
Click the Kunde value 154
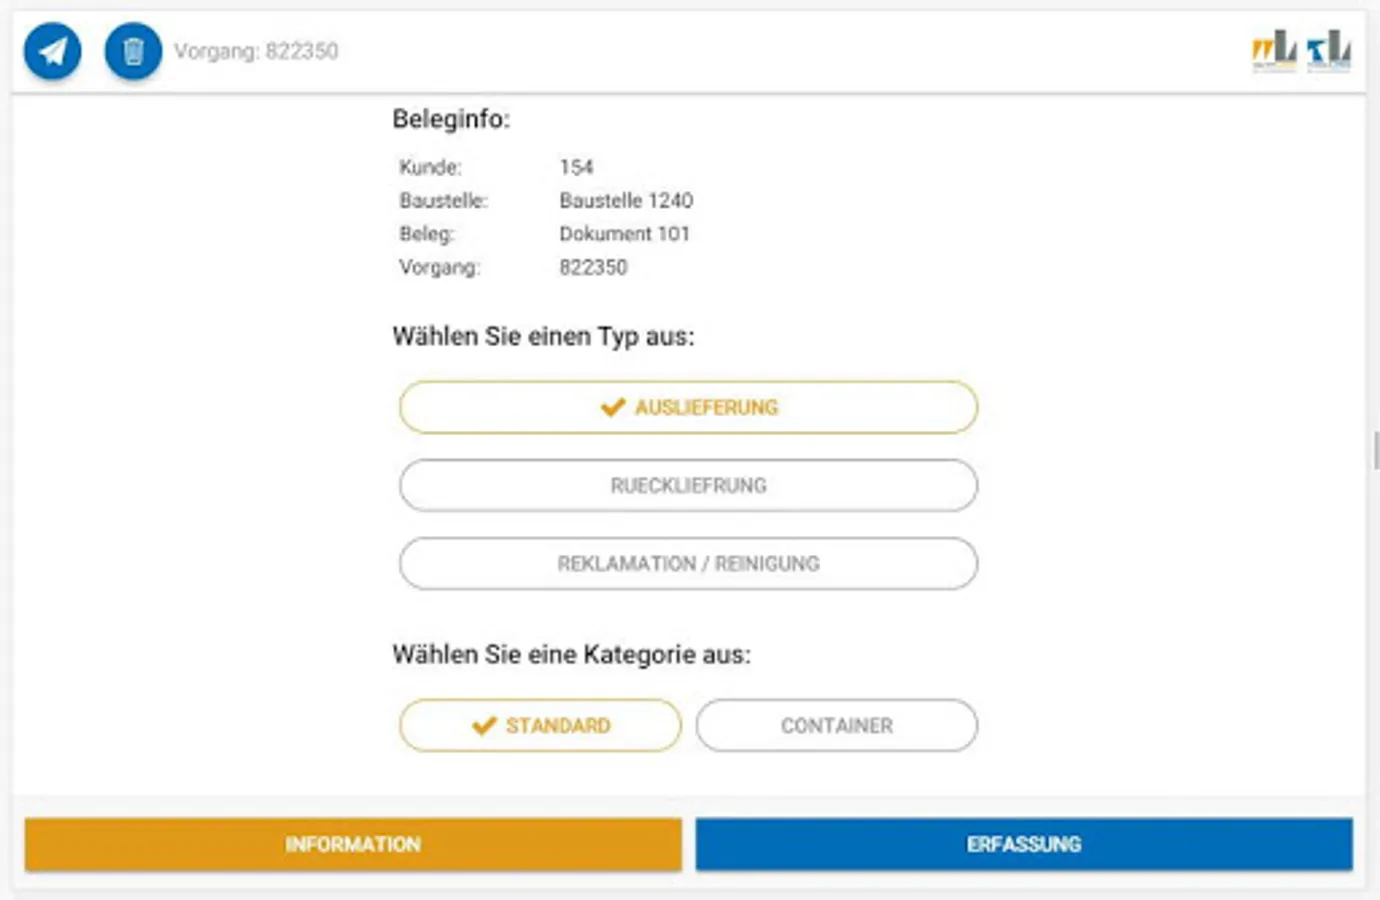coord(576,167)
